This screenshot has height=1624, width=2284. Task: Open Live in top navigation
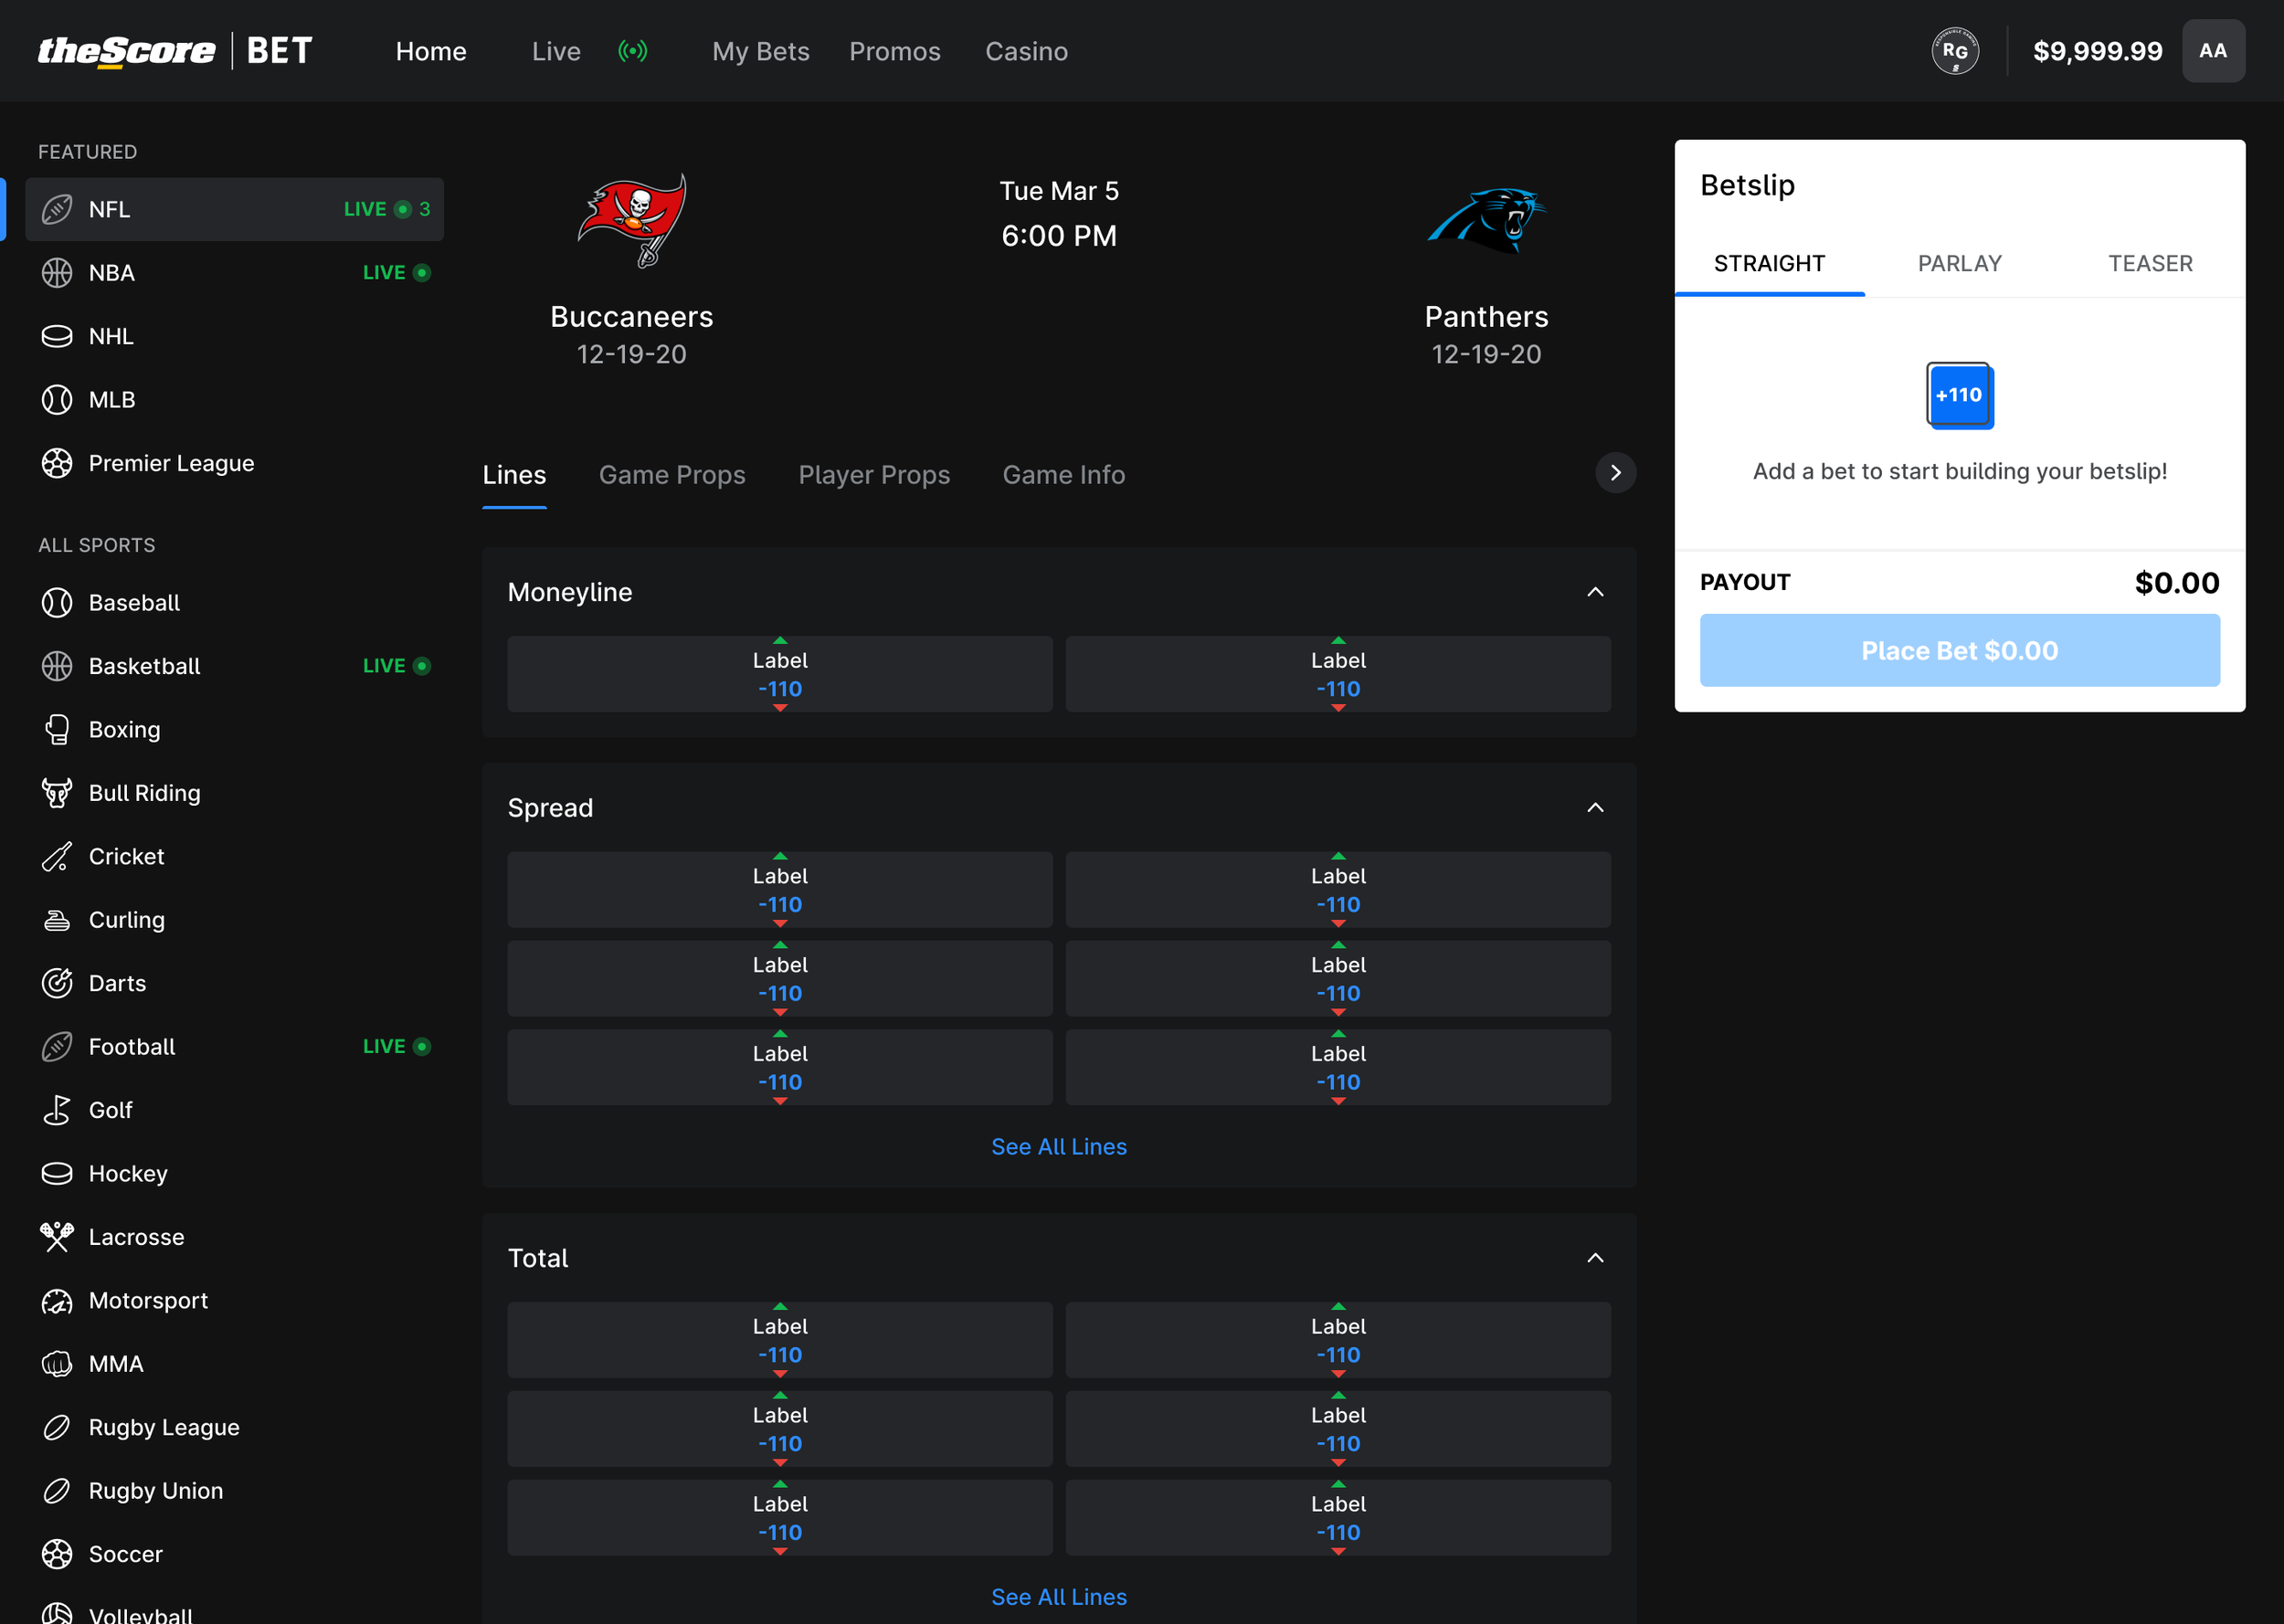[556, 51]
